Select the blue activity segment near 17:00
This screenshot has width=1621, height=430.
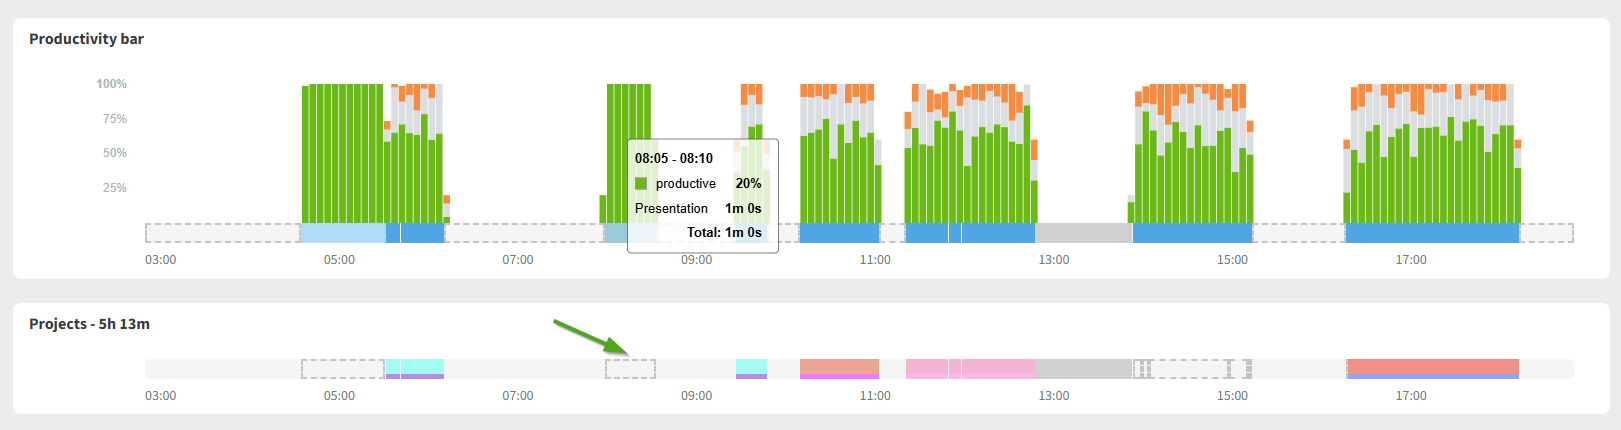(x=1432, y=233)
